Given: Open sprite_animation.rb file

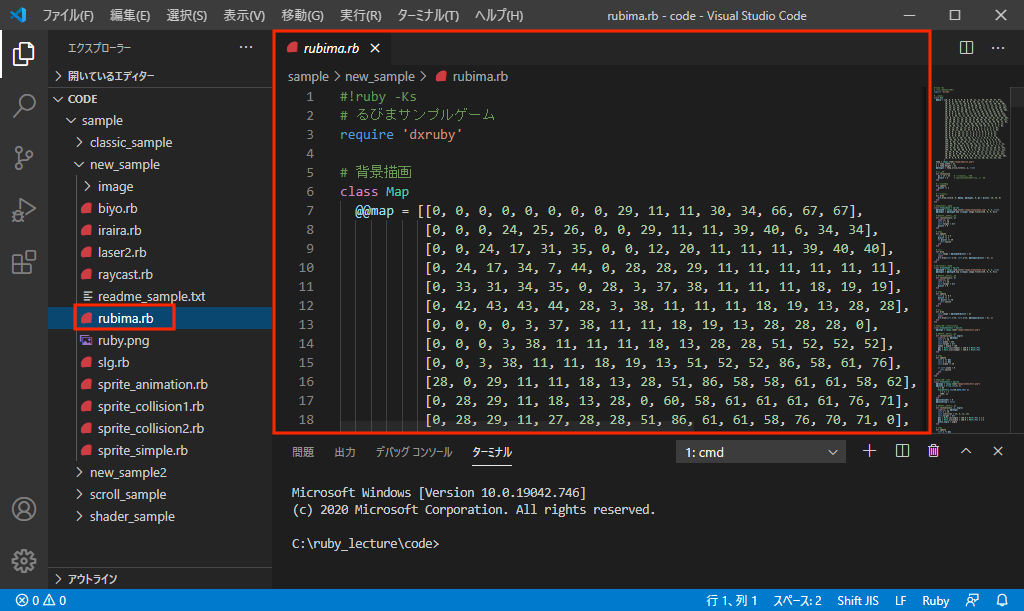Looking at the screenshot, I should (160, 384).
